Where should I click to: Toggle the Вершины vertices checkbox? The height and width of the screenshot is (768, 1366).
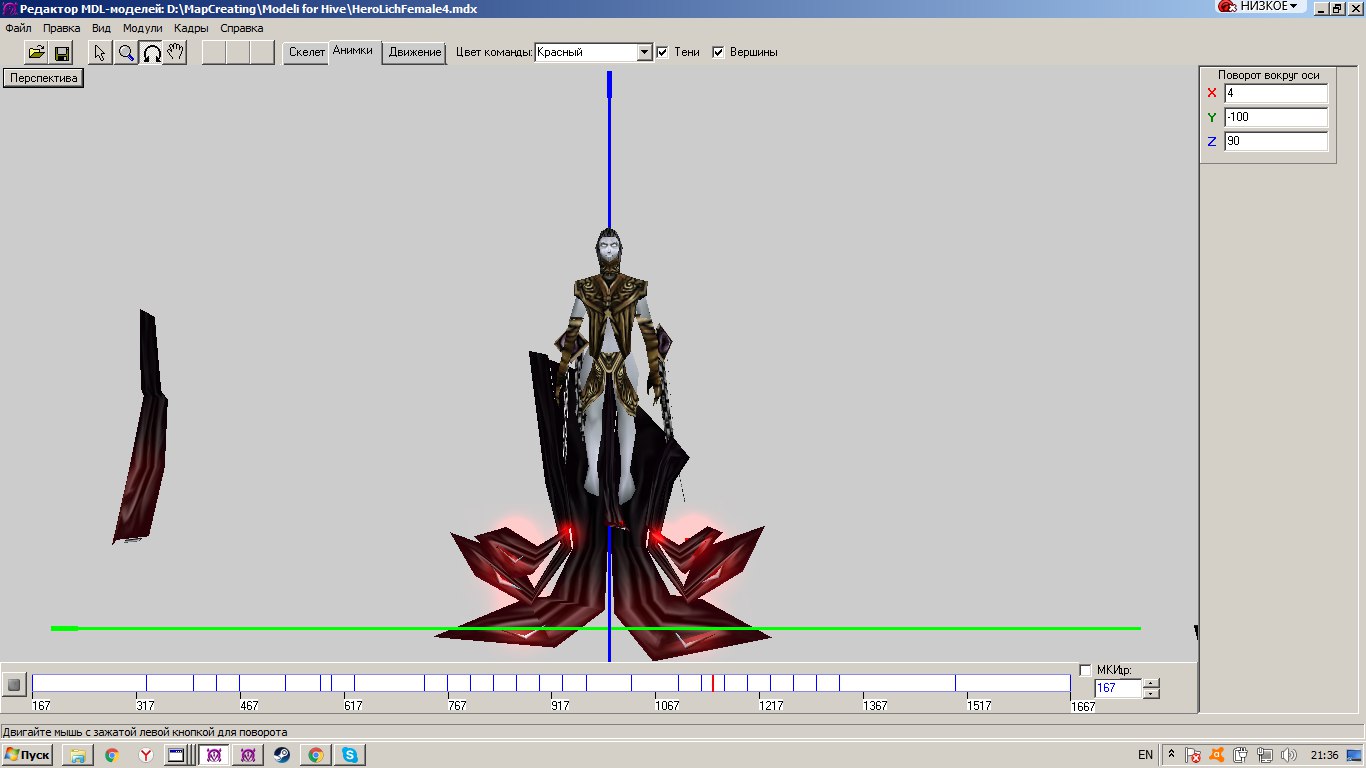coord(718,52)
